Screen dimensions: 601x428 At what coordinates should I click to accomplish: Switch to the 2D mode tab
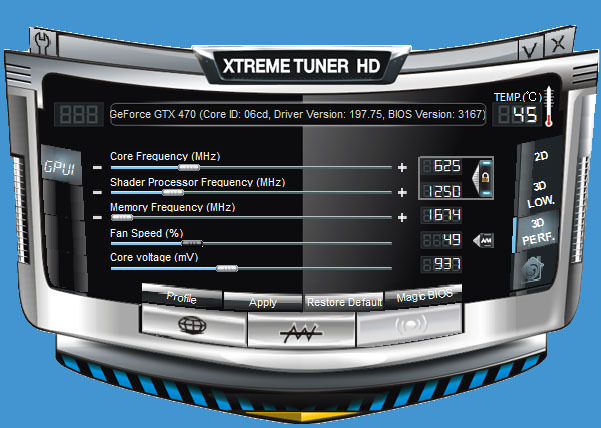point(541,157)
